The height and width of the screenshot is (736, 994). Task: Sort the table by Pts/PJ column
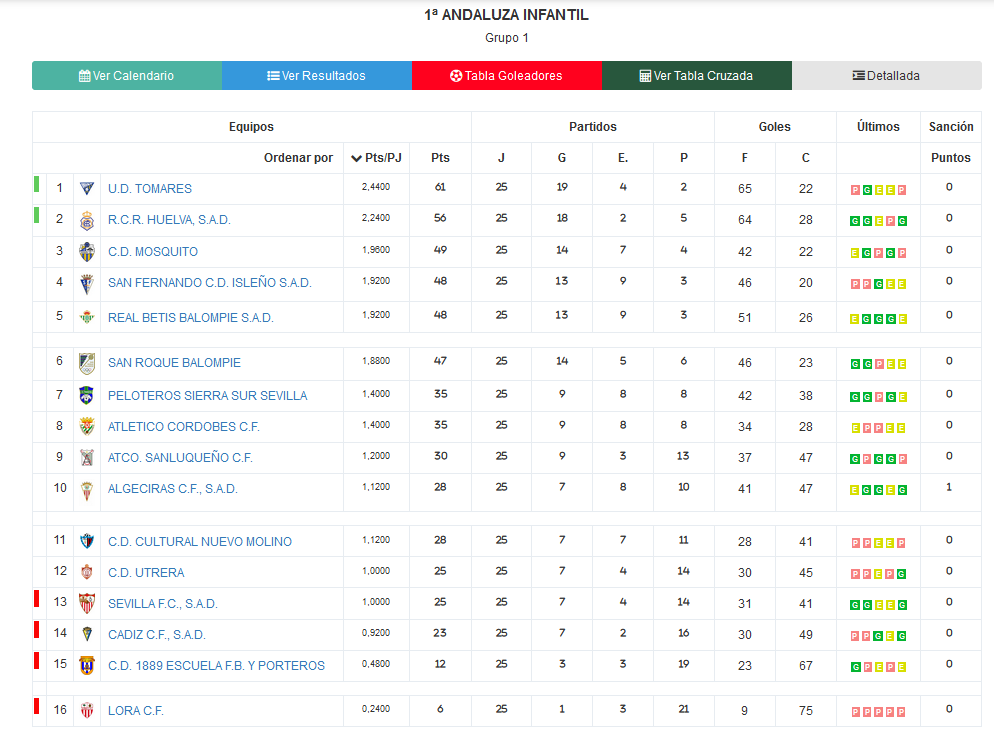click(377, 158)
